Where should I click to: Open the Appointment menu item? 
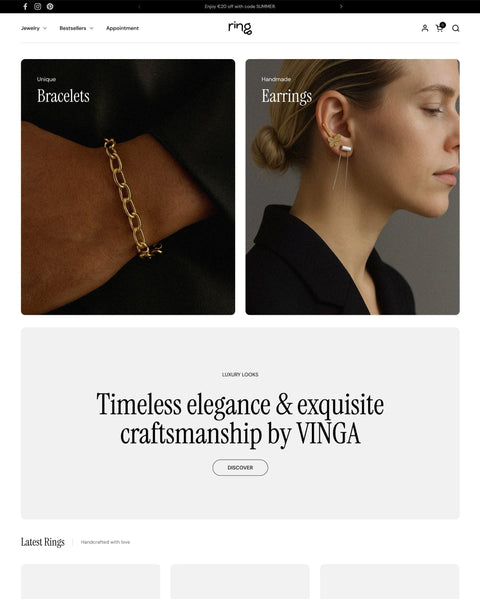[x=122, y=28]
